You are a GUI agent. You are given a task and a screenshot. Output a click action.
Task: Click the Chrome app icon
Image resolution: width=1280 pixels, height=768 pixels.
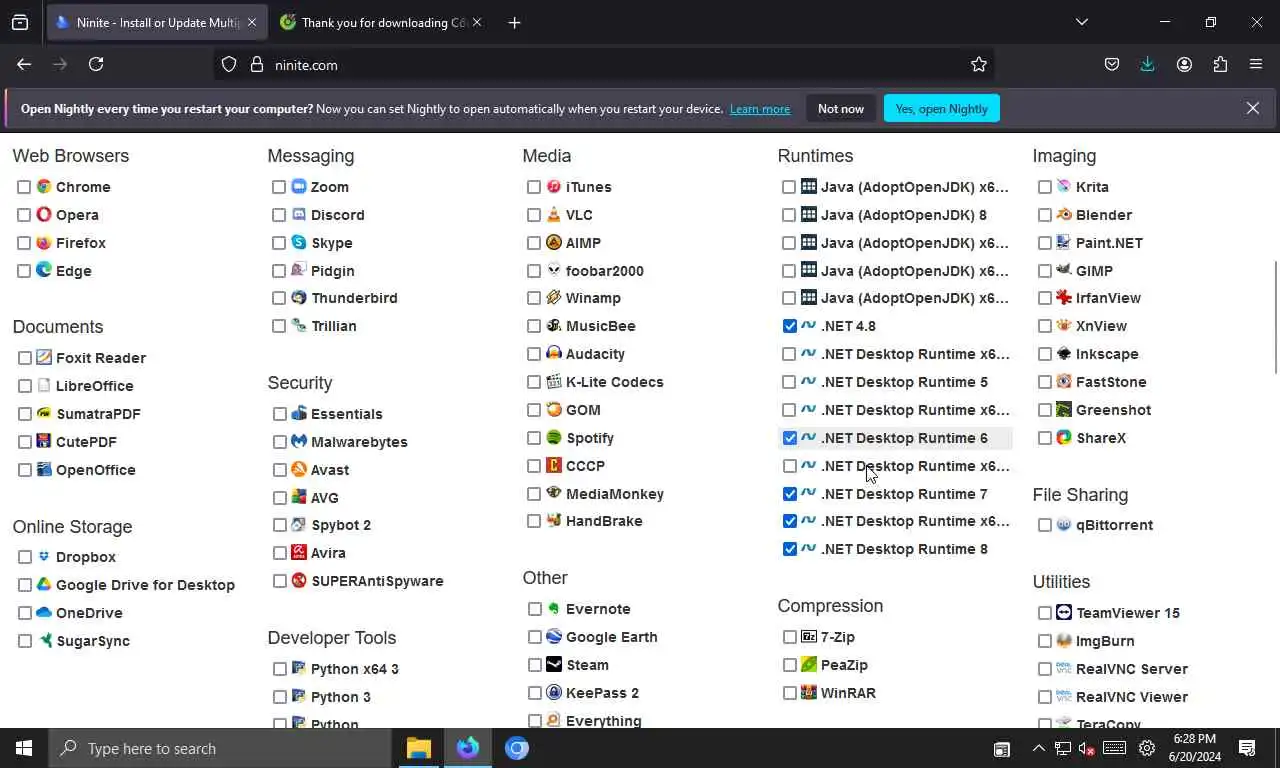click(44, 187)
